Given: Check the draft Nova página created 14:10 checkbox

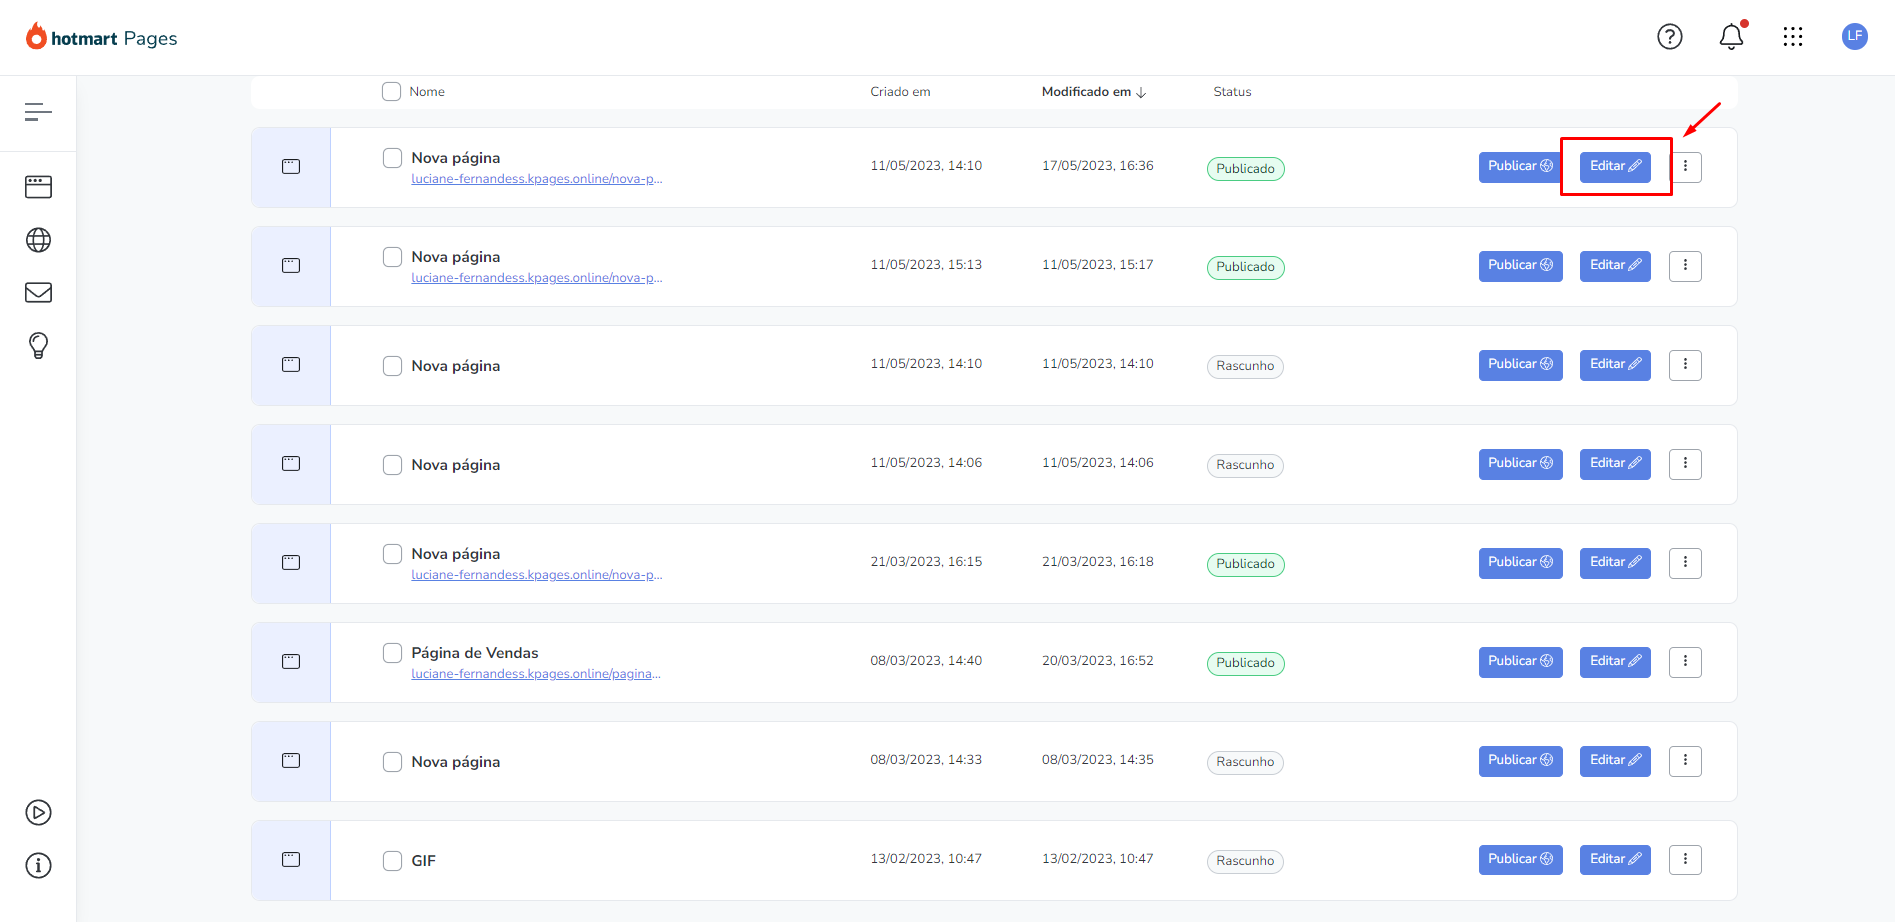Looking at the screenshot, I should click(392, 366).
